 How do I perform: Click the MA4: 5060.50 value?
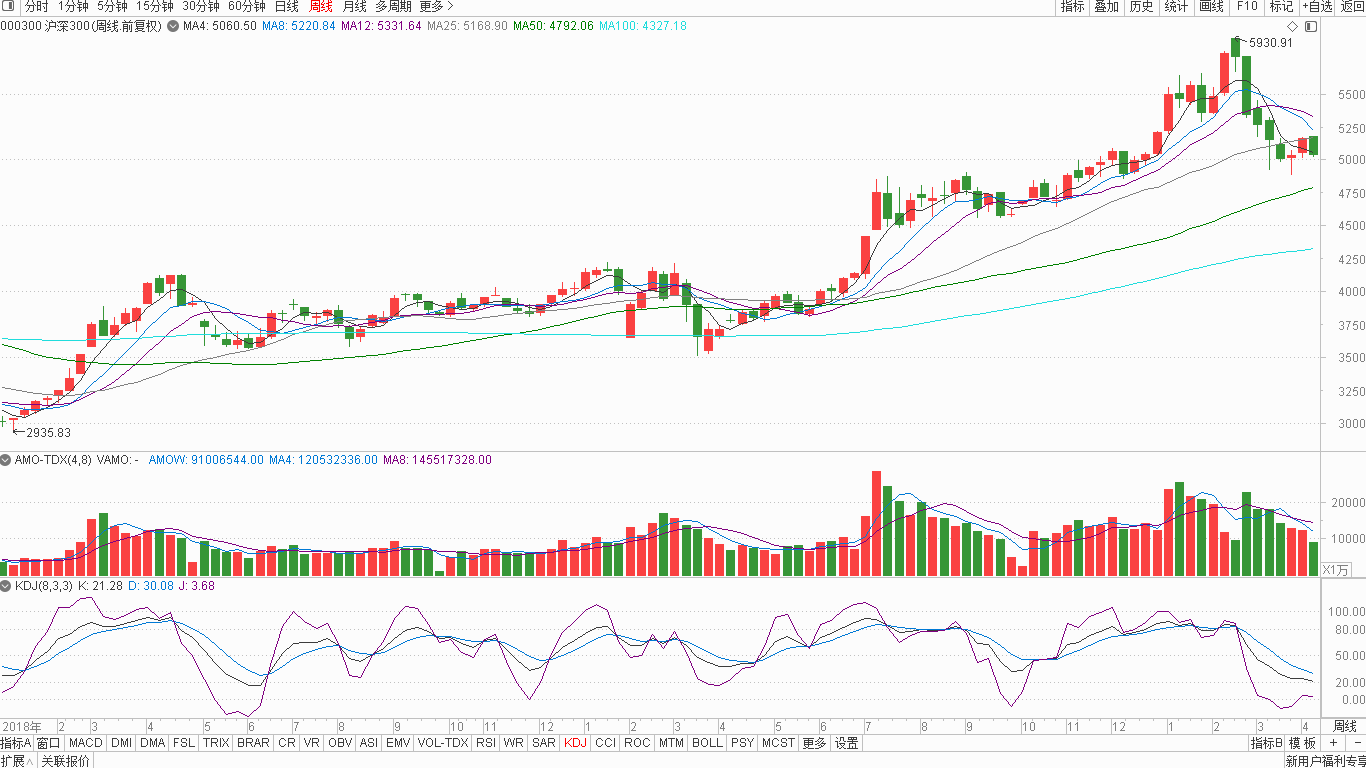point(220,26)
